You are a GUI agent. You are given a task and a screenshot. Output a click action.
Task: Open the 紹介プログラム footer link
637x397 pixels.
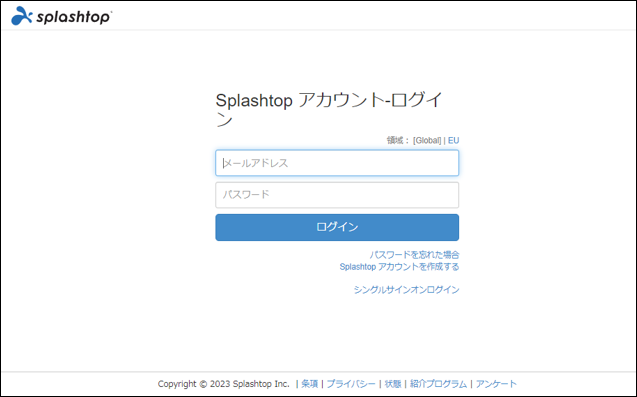(438, 384)
